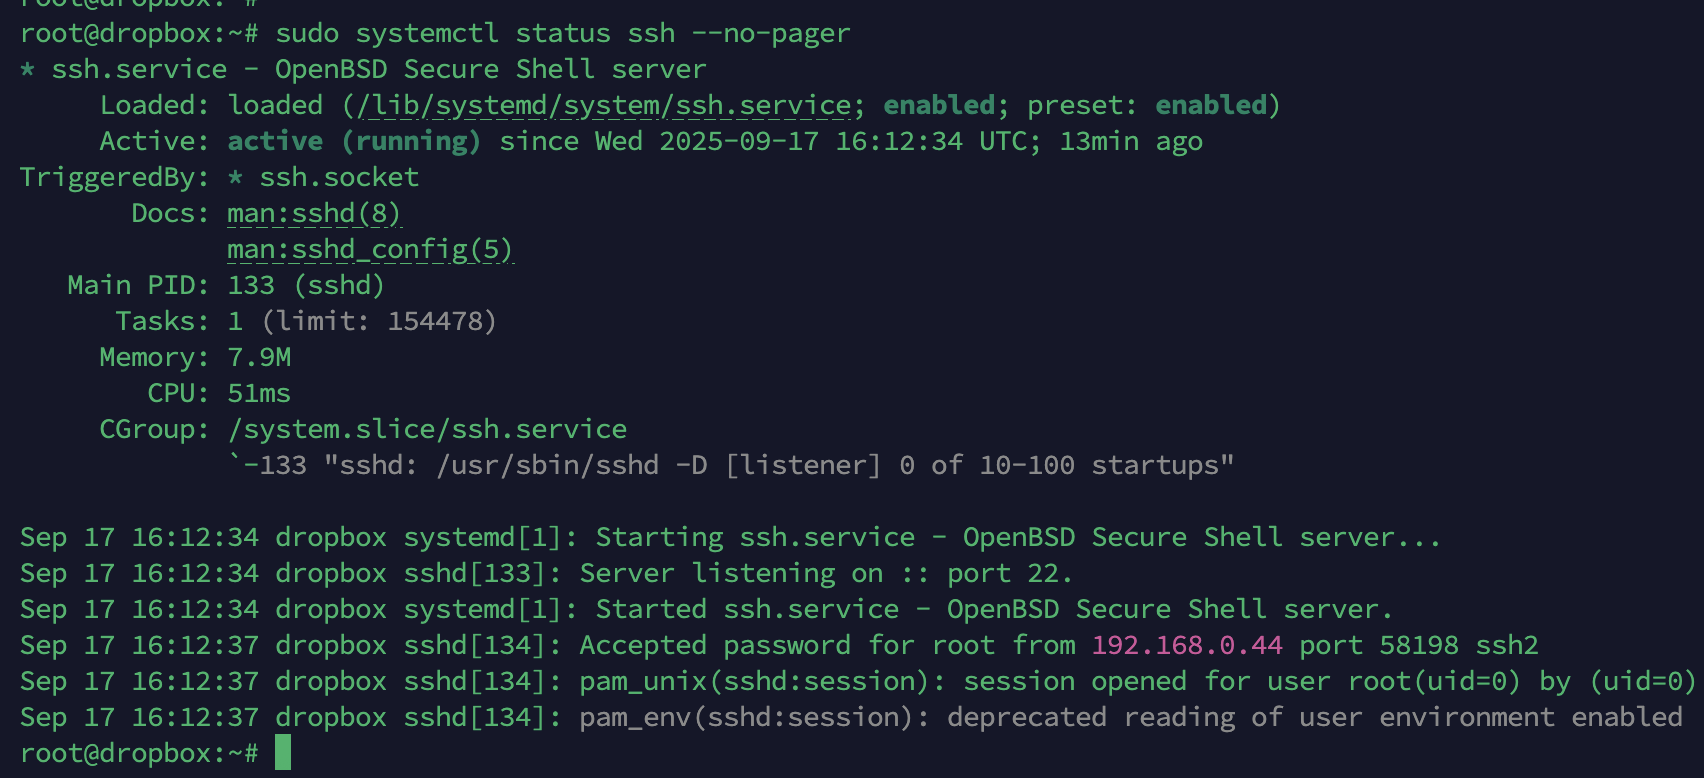Open the man:sshd(8) documentation link

pyautogui.click(x=314, y=213)
